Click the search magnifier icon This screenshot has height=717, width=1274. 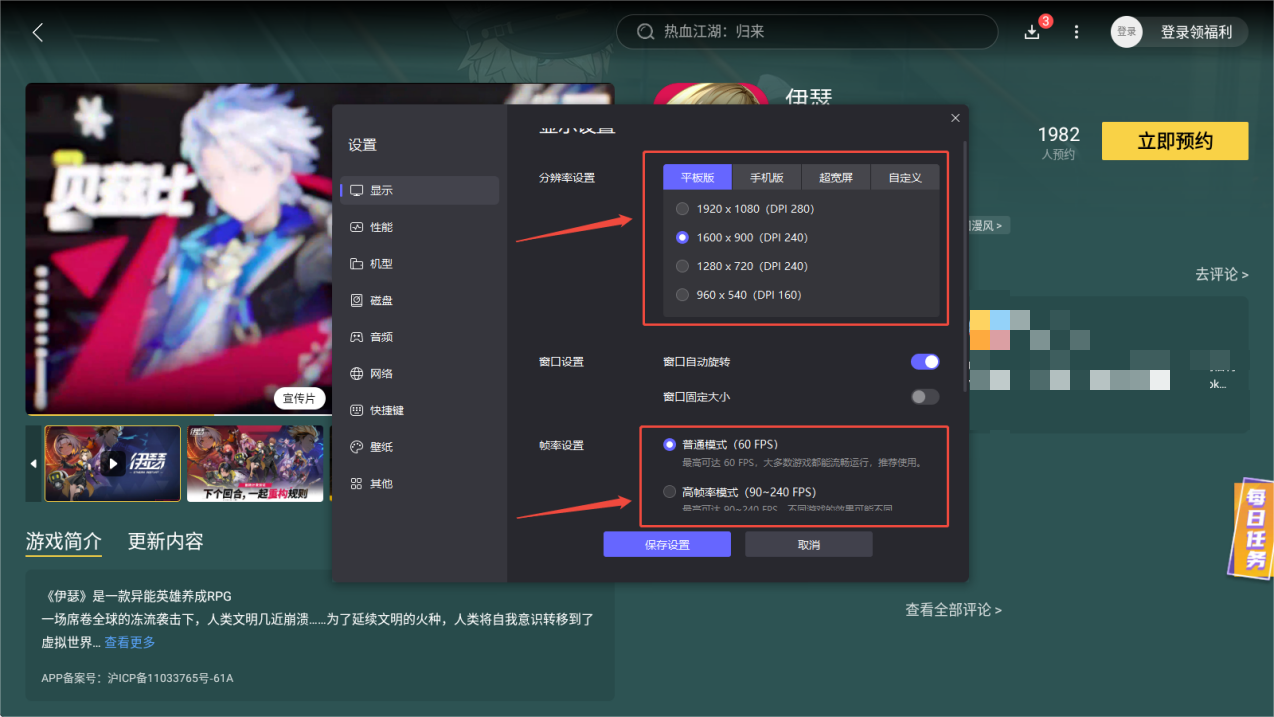(x=646, y=32)
